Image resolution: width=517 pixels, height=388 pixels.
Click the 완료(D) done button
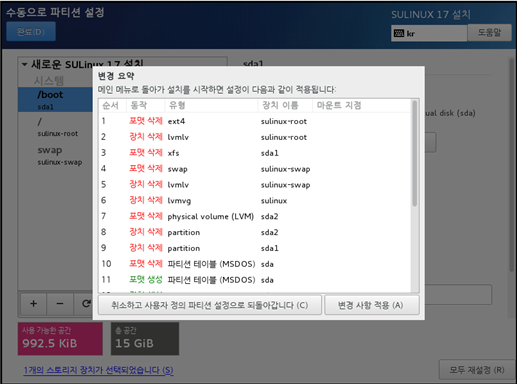[31, 32]
